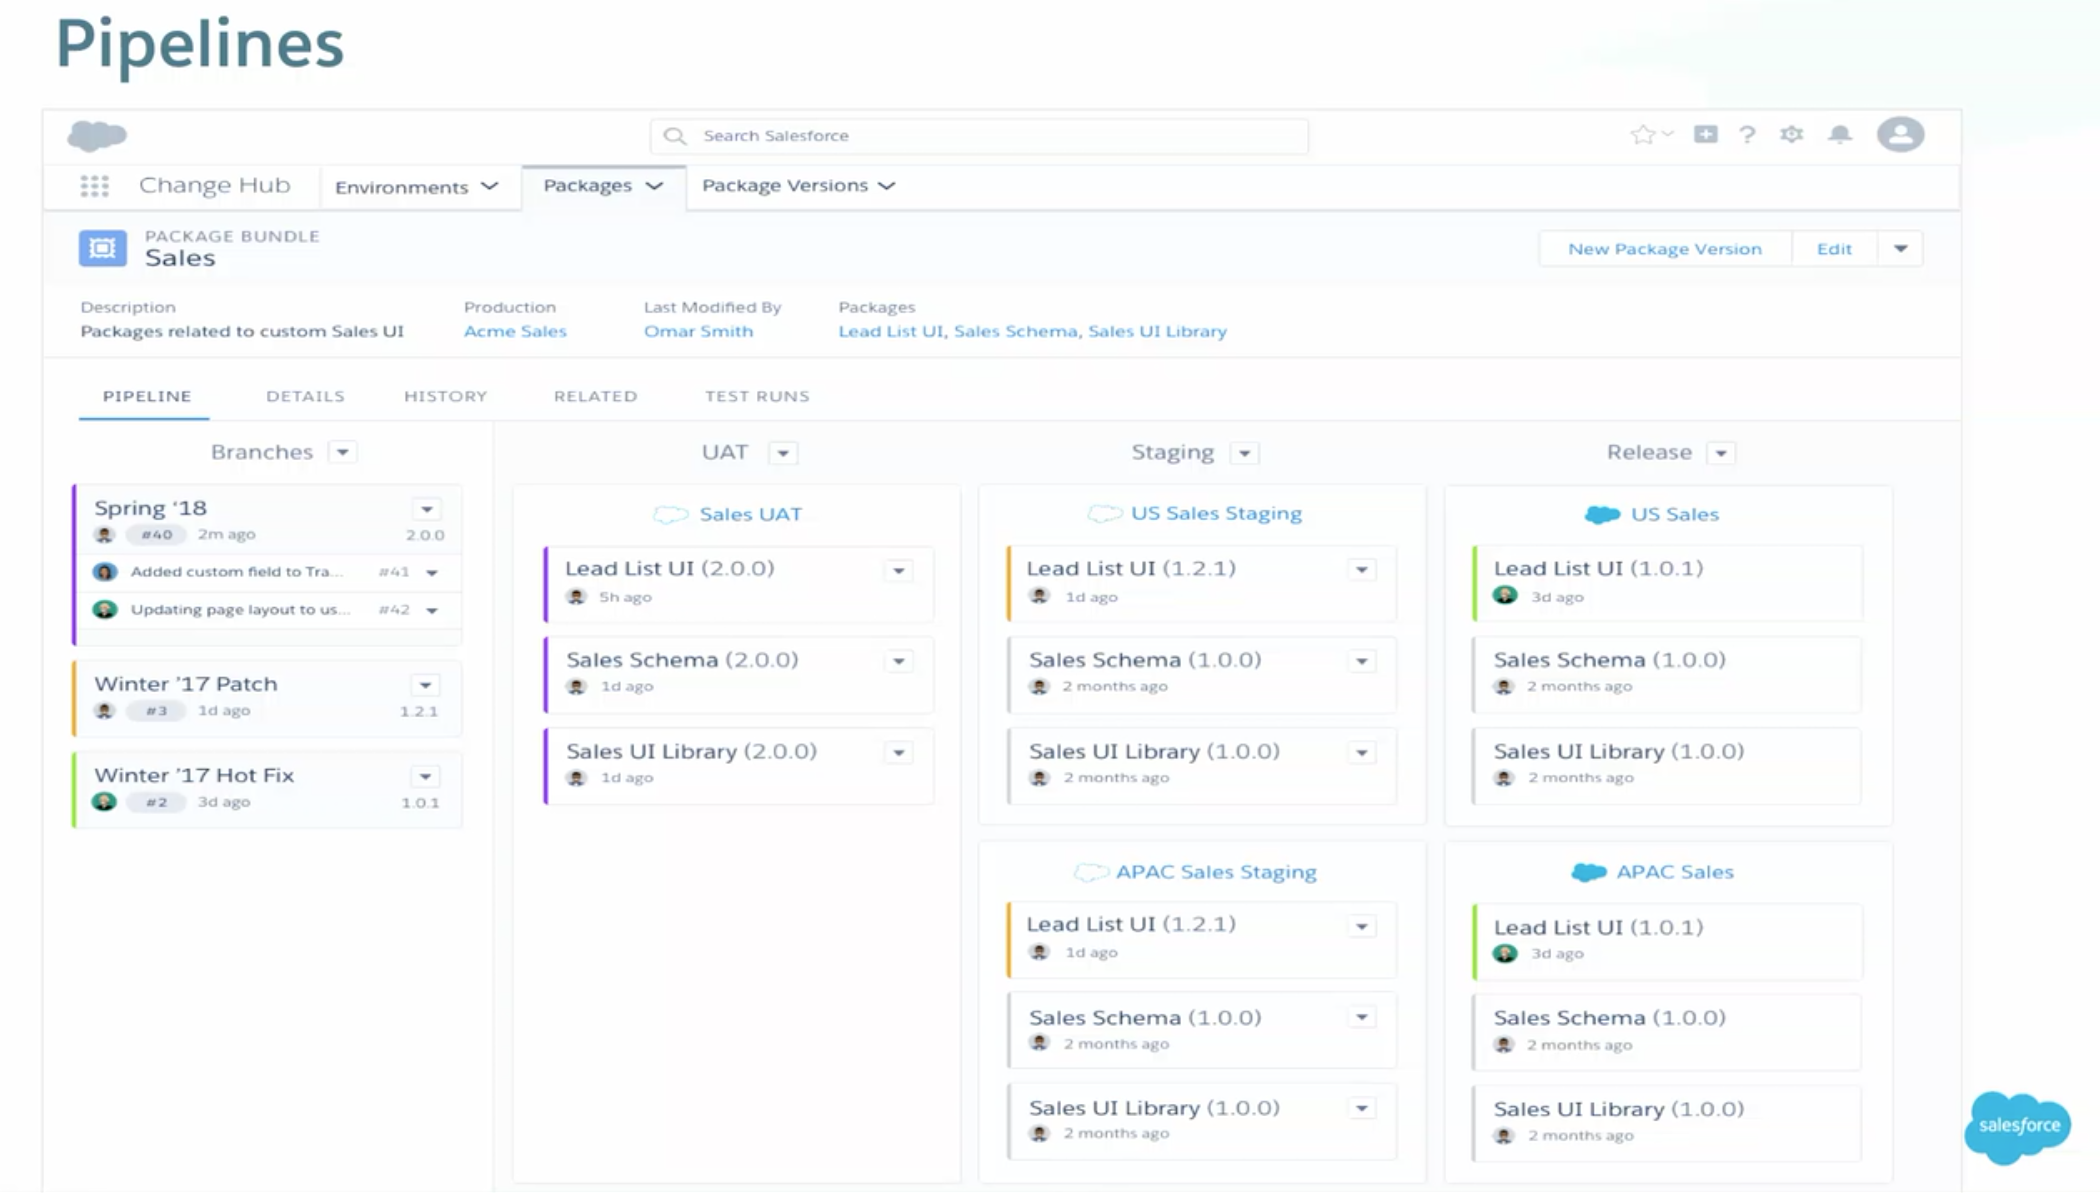This screenshot has height=1194, width=2100.
Task: Switch to the Pipeline tab
Action: [x=146, y=396]
